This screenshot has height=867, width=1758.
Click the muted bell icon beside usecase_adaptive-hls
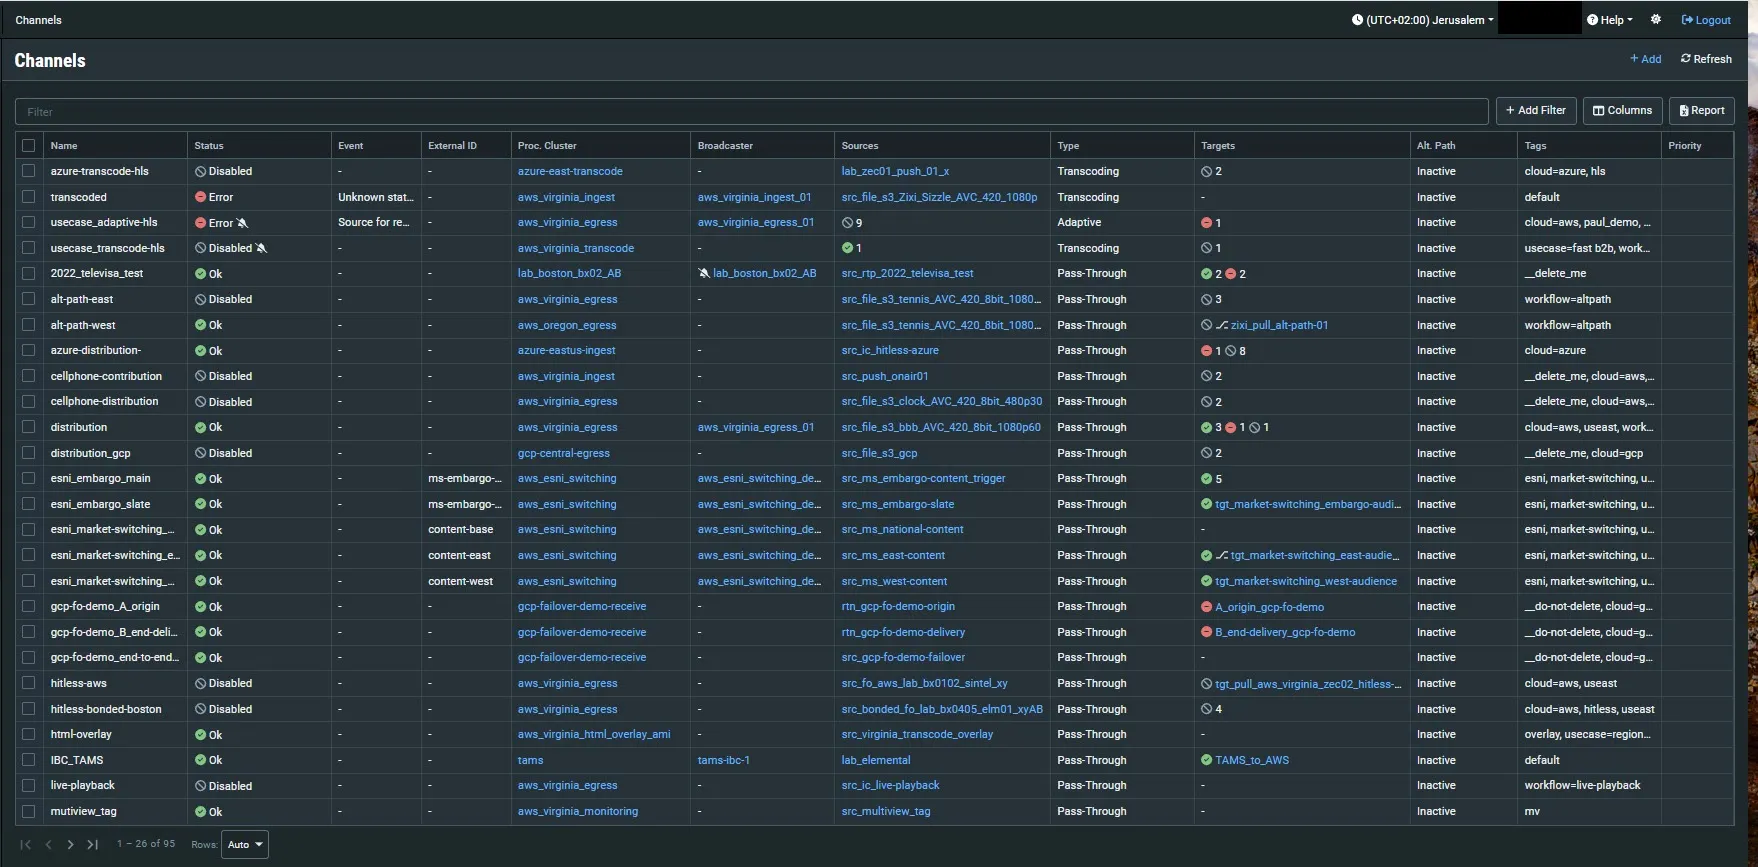click(242, 223)
